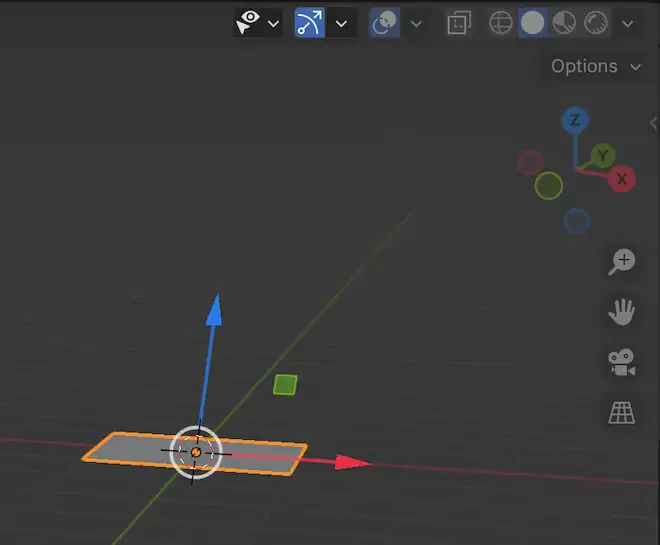Click the green Y axis on navigation gizmo
Image resolution: width=660 pixels, height=545 pixels.
coord(602,156)
